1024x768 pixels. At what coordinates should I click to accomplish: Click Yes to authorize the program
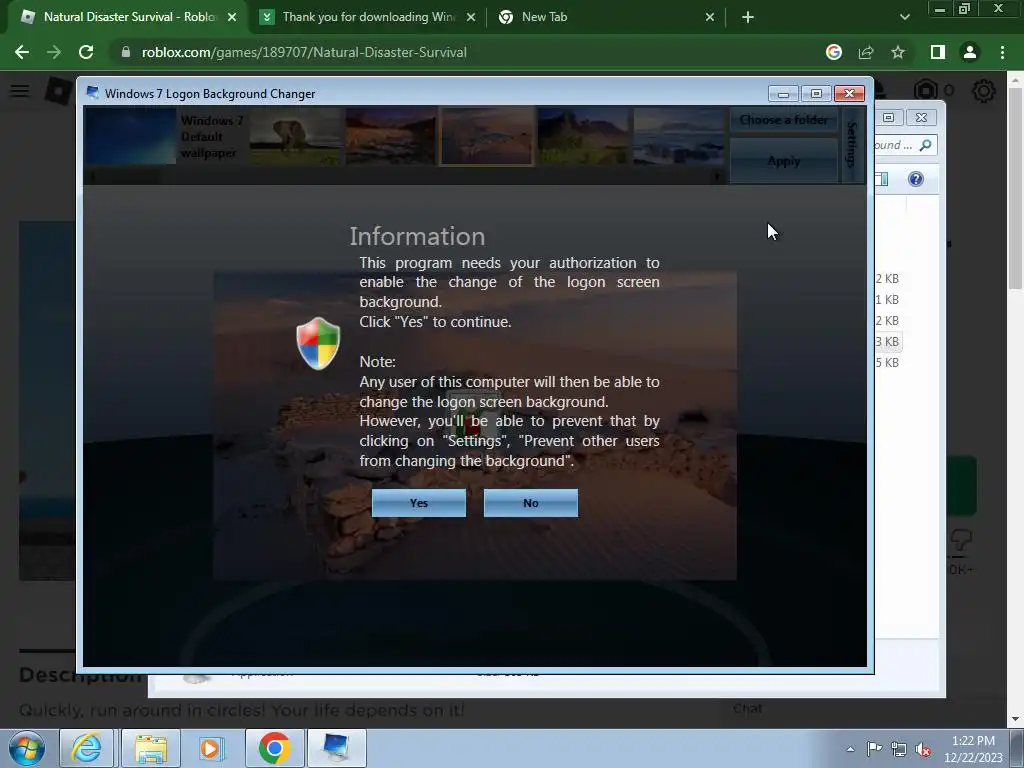(419, 503)
